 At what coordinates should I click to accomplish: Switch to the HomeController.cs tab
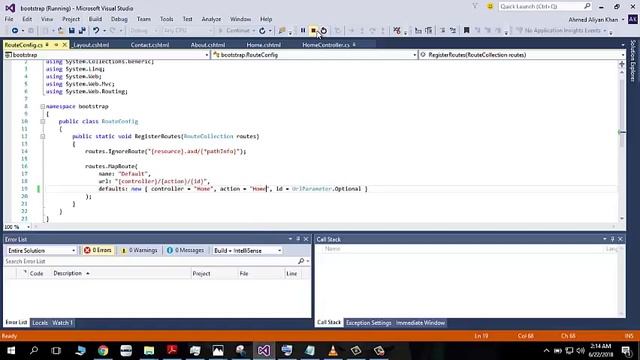tap(326, 45)
